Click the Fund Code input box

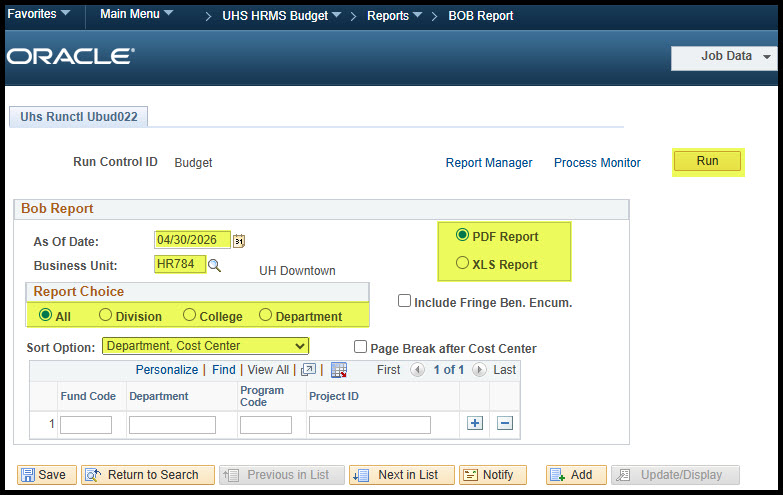coord(86,425)
